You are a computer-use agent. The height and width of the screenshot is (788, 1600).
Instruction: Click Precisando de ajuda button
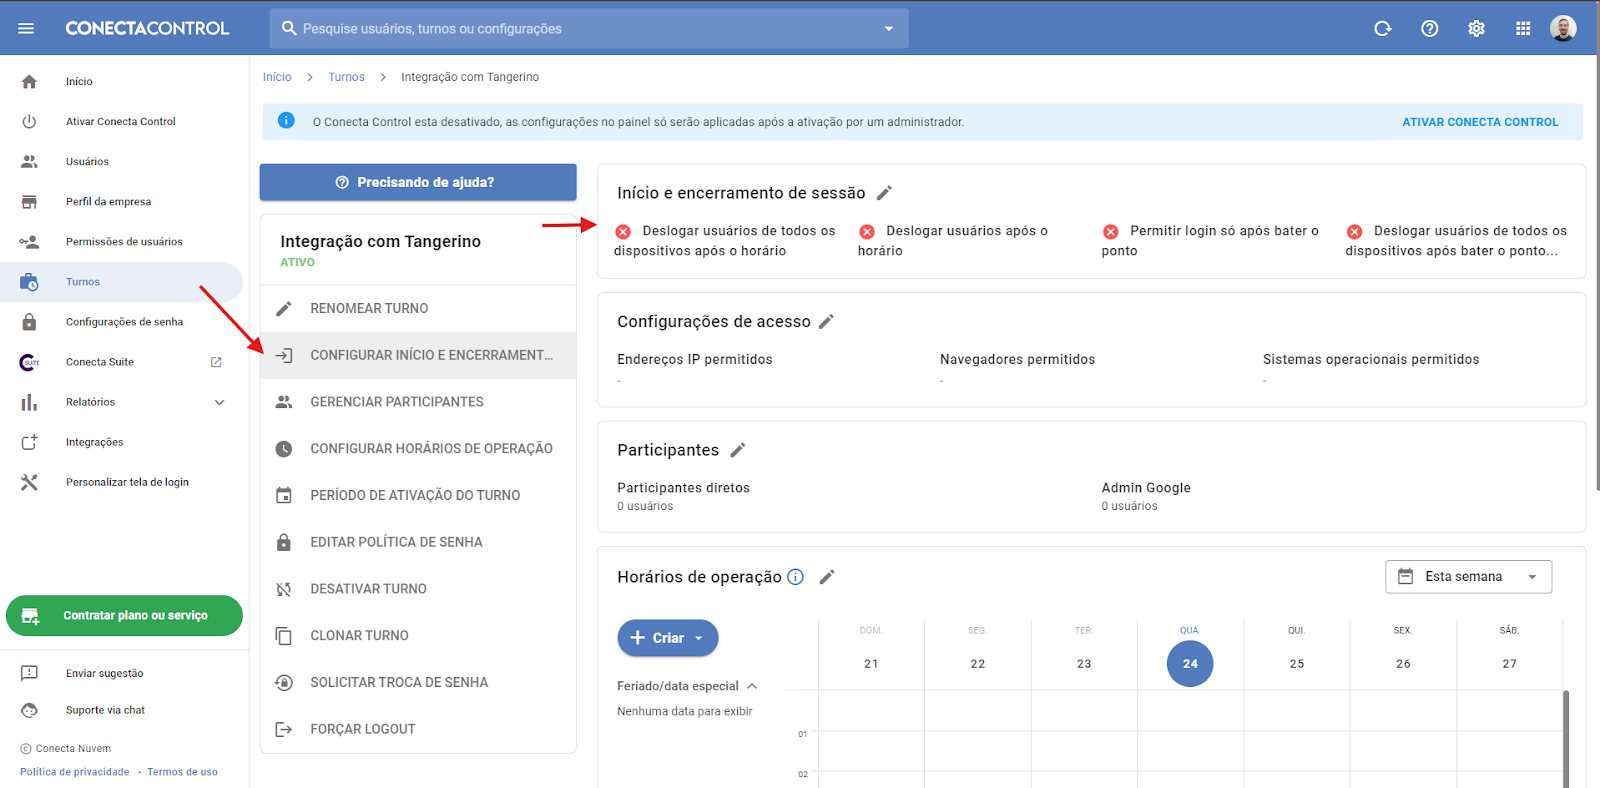[x=418, y=182]
